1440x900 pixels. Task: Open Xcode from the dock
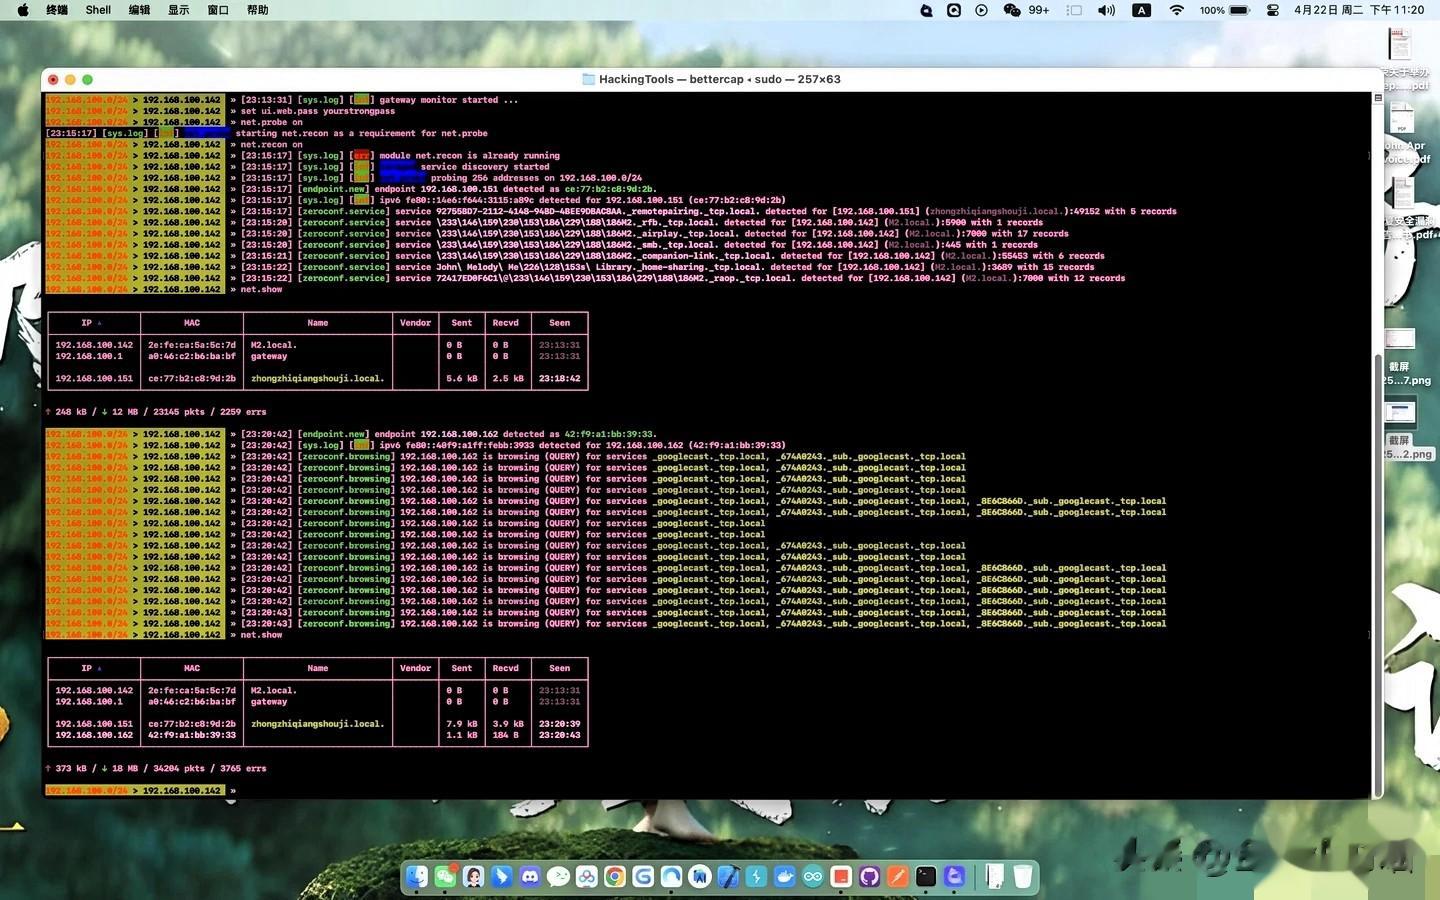(x=728, y=877)
